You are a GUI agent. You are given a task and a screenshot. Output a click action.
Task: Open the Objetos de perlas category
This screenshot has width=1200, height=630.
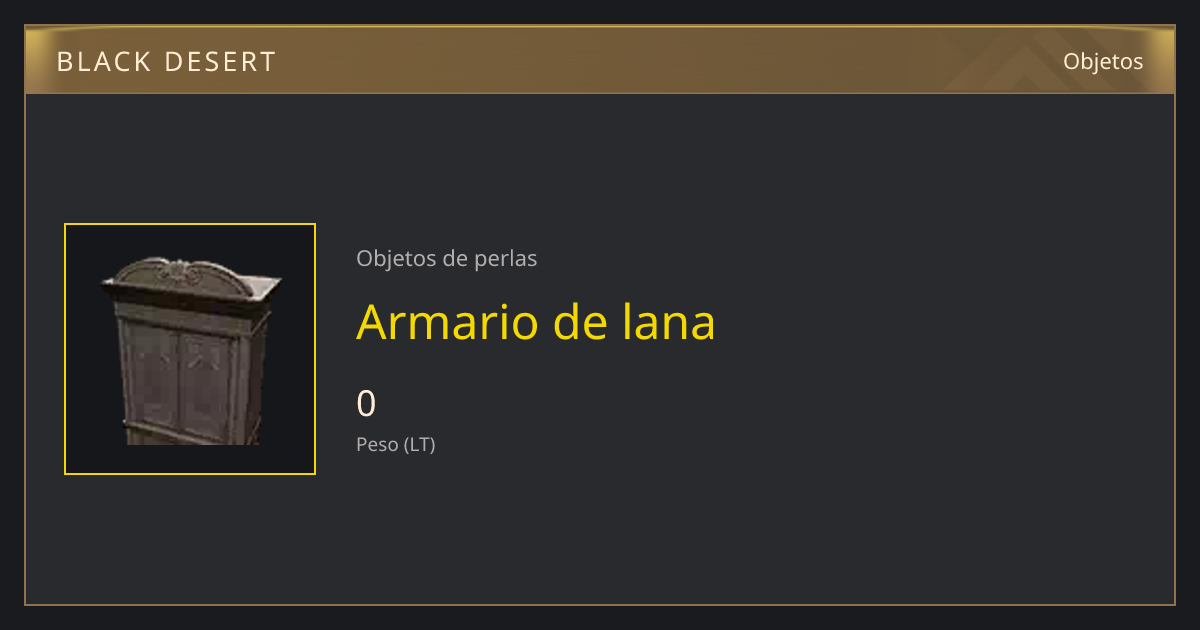click(x=447, y=259)
